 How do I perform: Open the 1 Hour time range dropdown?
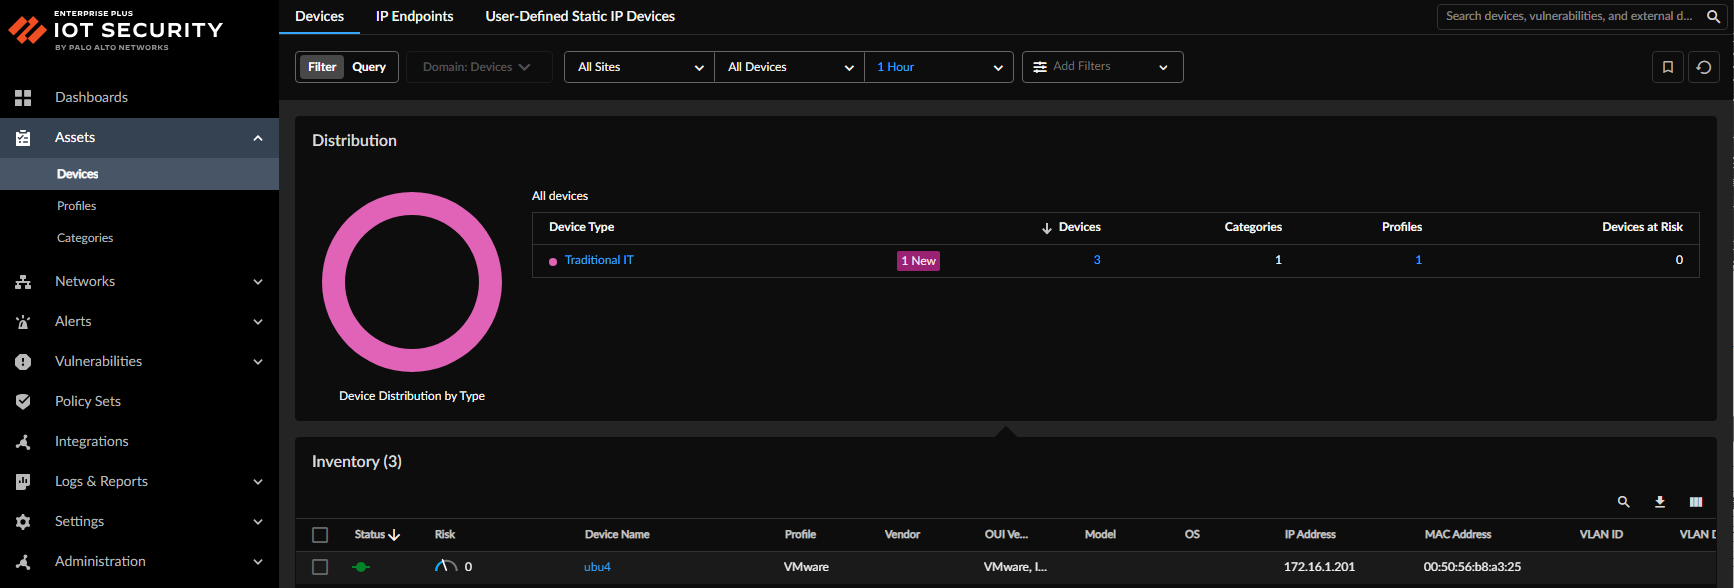coord(938,67)
